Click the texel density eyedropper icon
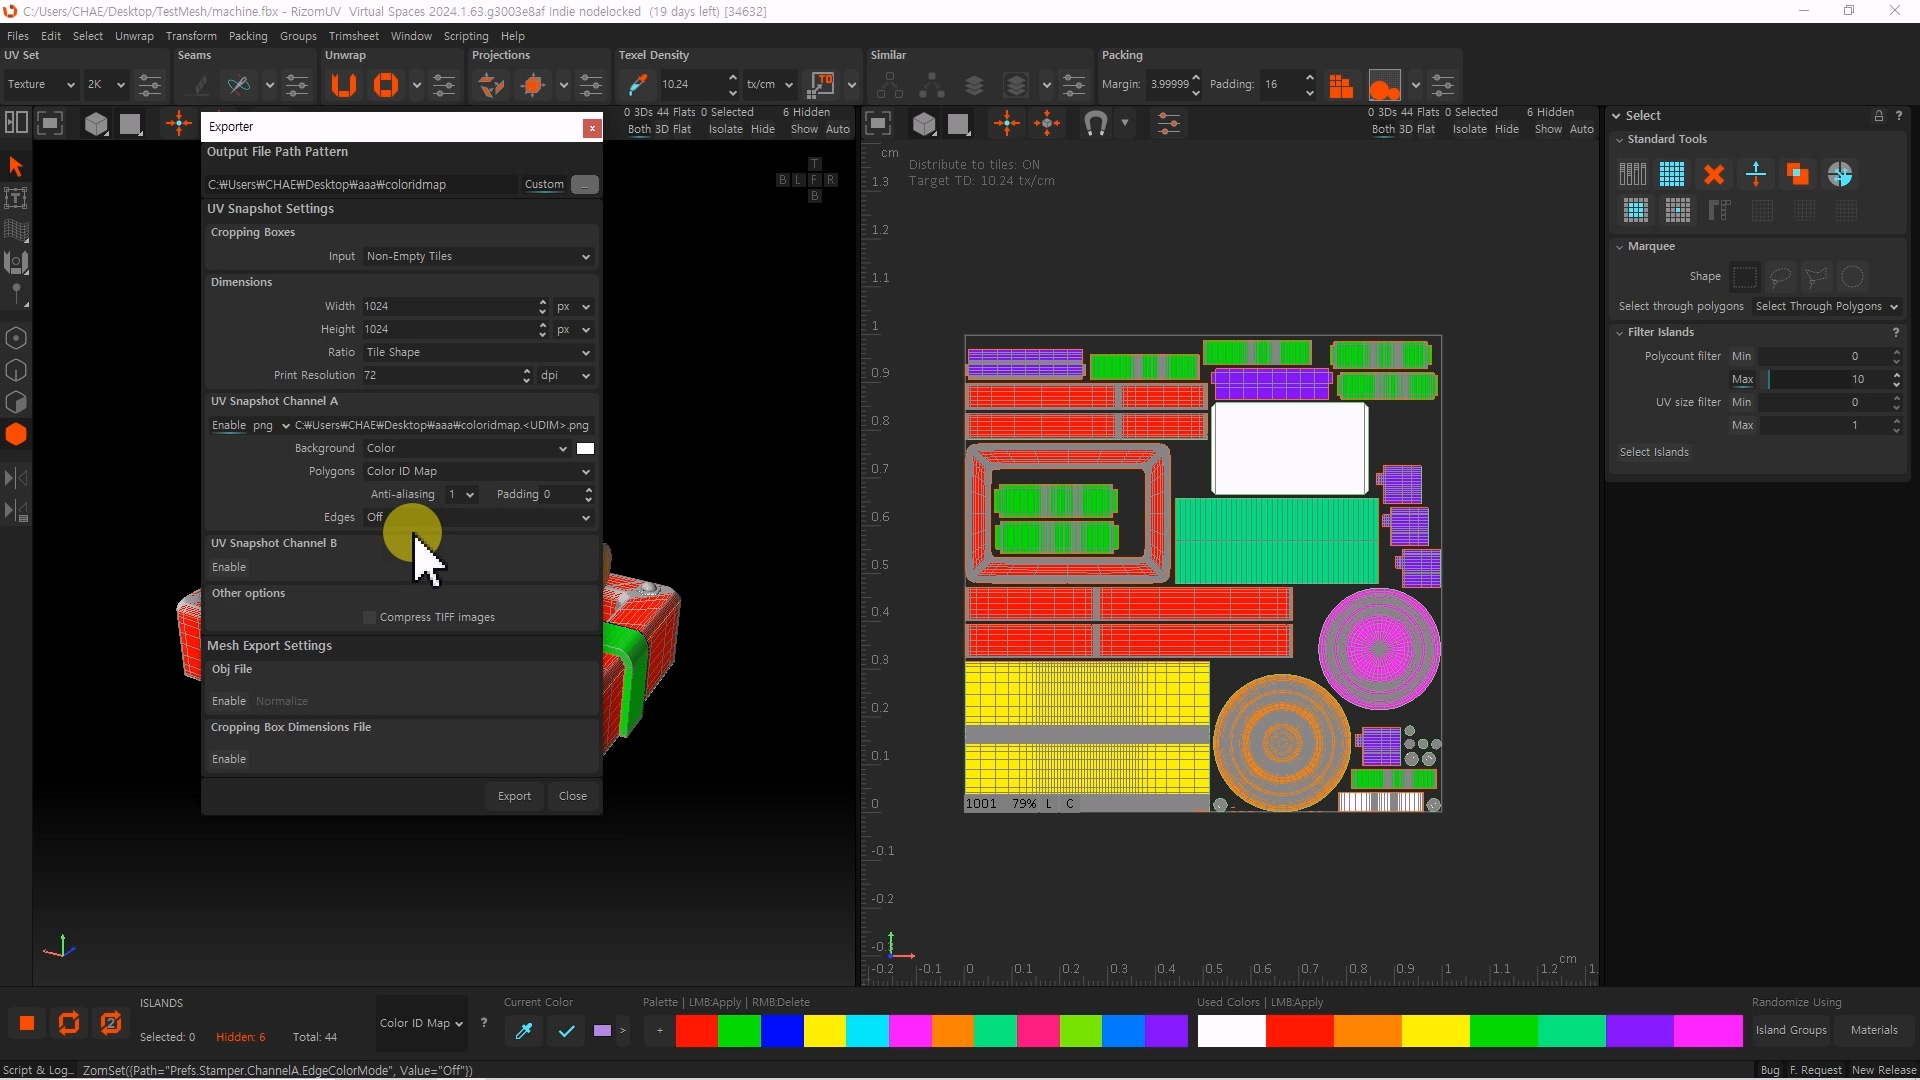Screen dimensions: 1920x1080 click(636, 85)
